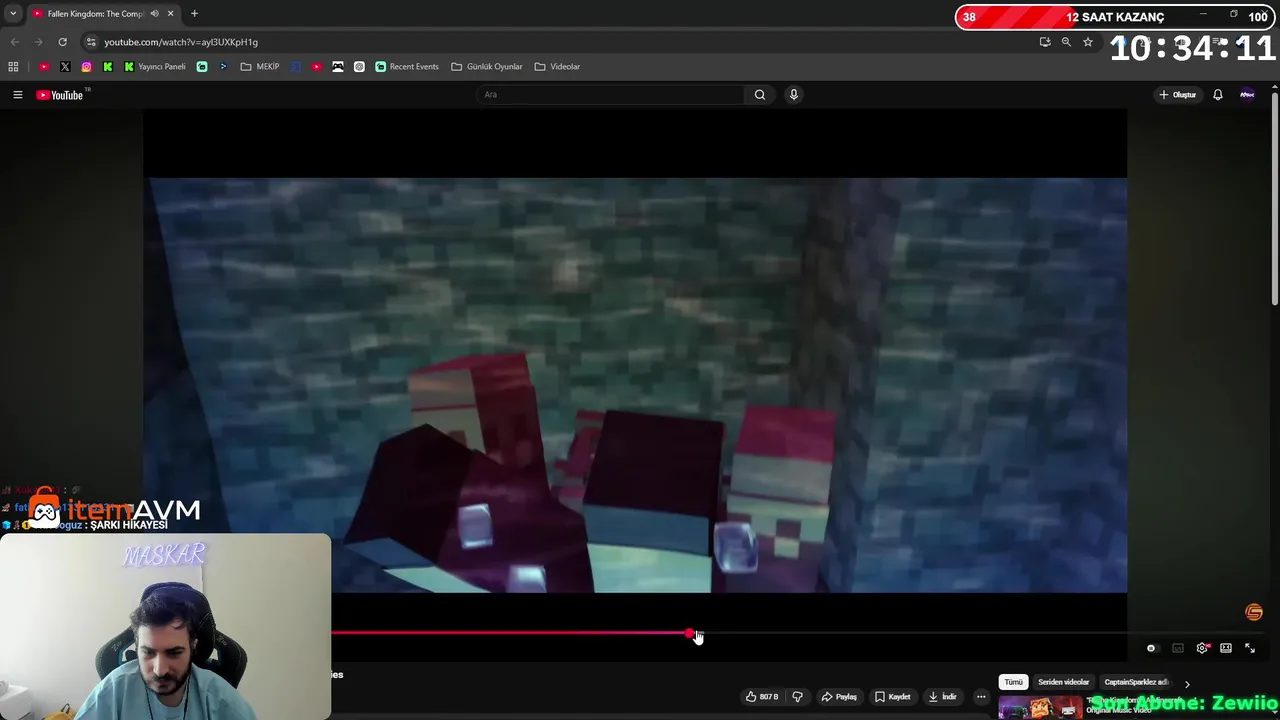Open the YouTube guide hamburger menu
Image resolution: width=1280 pixels, height=720 pixels.
click(x=17, y=95)
